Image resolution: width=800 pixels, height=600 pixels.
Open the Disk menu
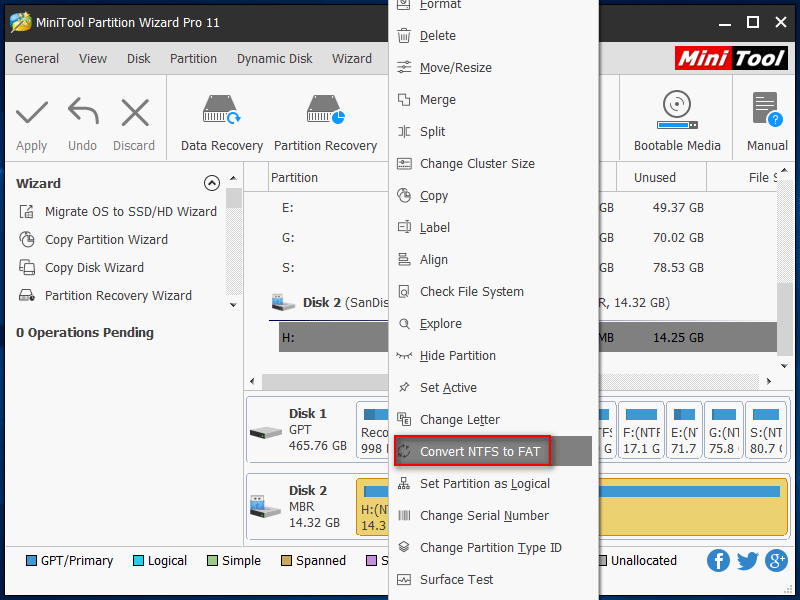(x=139, y=59)
